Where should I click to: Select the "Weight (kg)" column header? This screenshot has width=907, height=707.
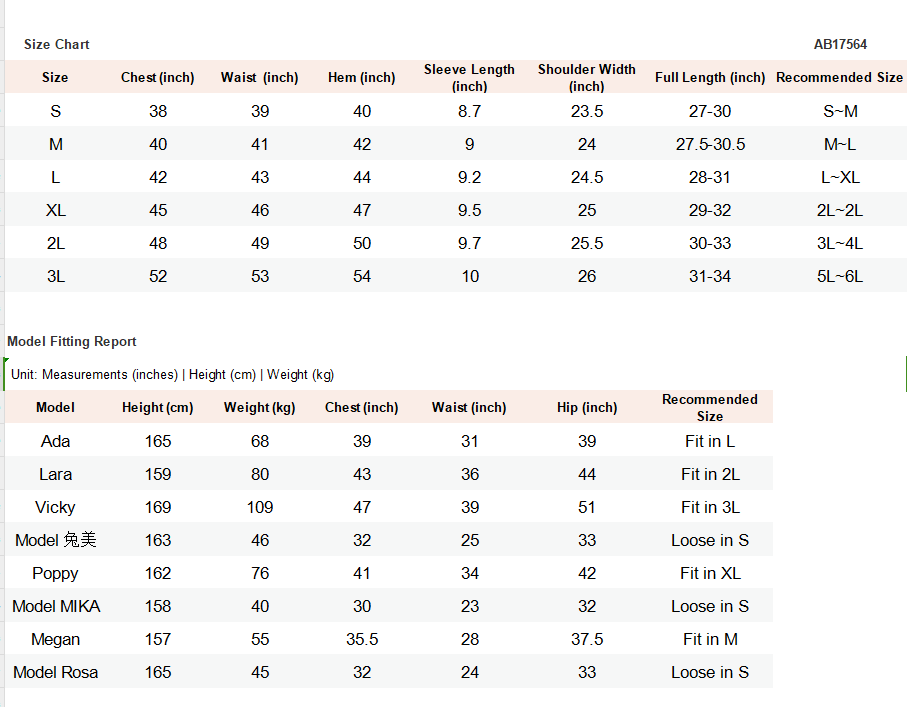click(260, 407)
